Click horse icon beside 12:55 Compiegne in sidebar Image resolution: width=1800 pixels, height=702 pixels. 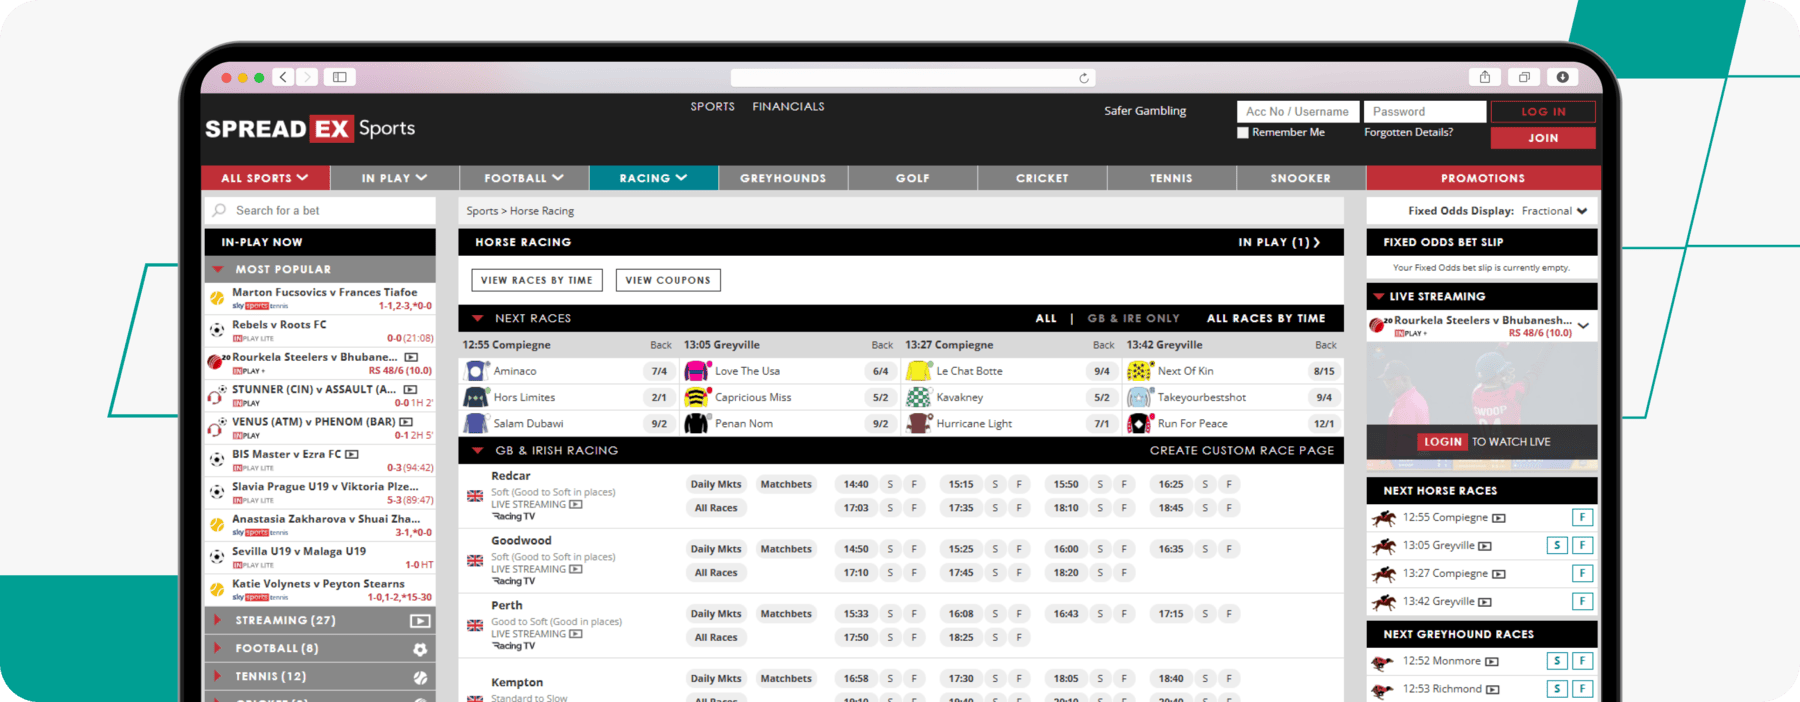click(x=1384, y=518)
